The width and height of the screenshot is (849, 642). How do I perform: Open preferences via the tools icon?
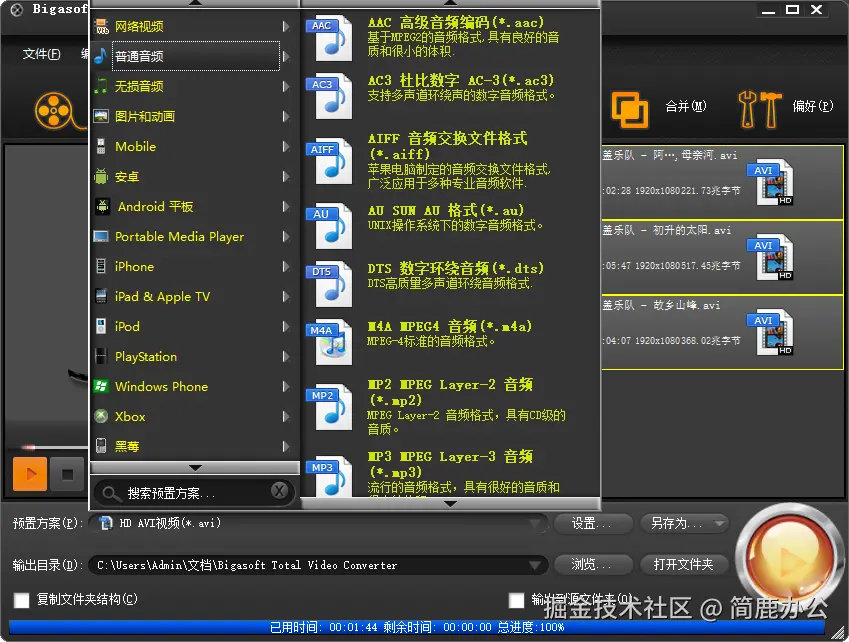tap(759, 109)
